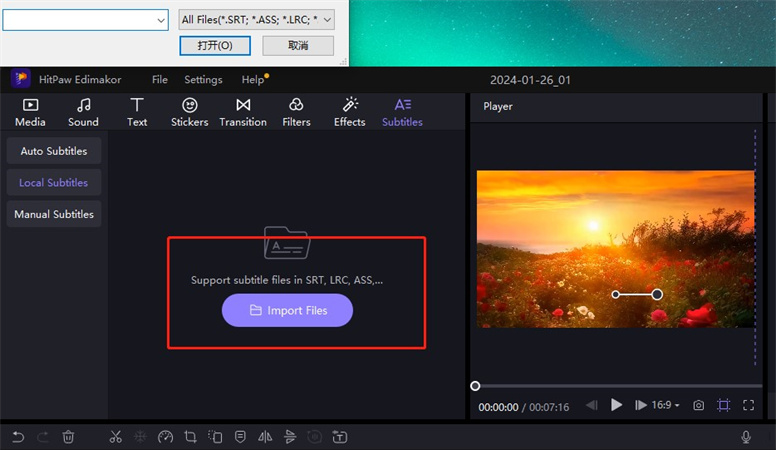This screenshot has height=450, width=776.
Task: Click the crop icon in toolbar
Action: [190, 437]
